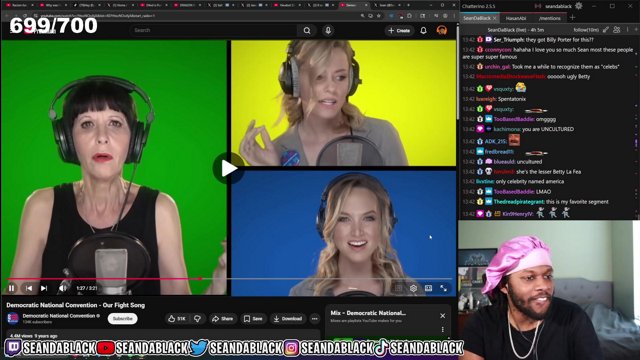Share the Our Fight Song video
640x360 pixels.
(x=222, y=319)
